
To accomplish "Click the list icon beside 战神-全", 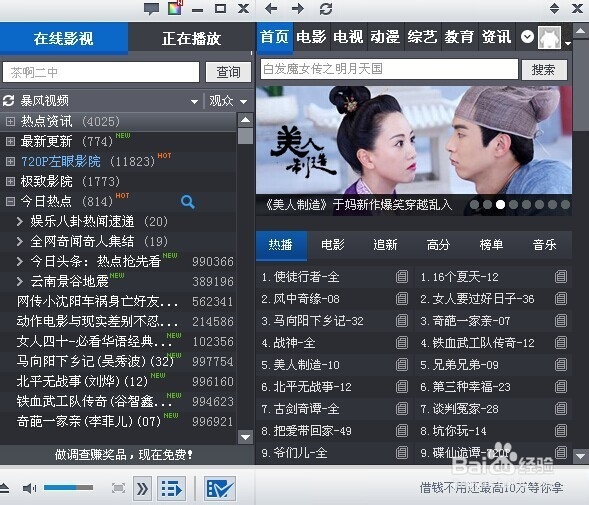I will pyautogui.click(x=402, y=342).
